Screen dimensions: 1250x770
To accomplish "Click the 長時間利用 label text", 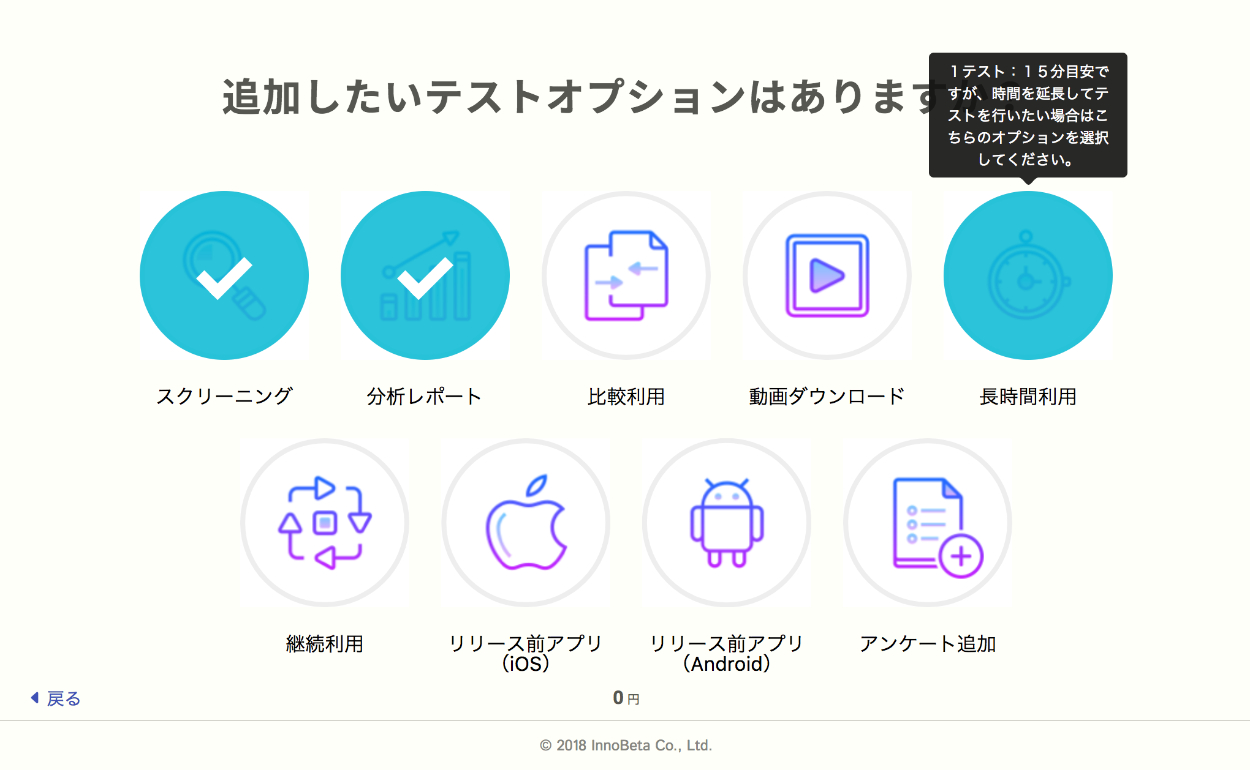I will (1028, 396).
